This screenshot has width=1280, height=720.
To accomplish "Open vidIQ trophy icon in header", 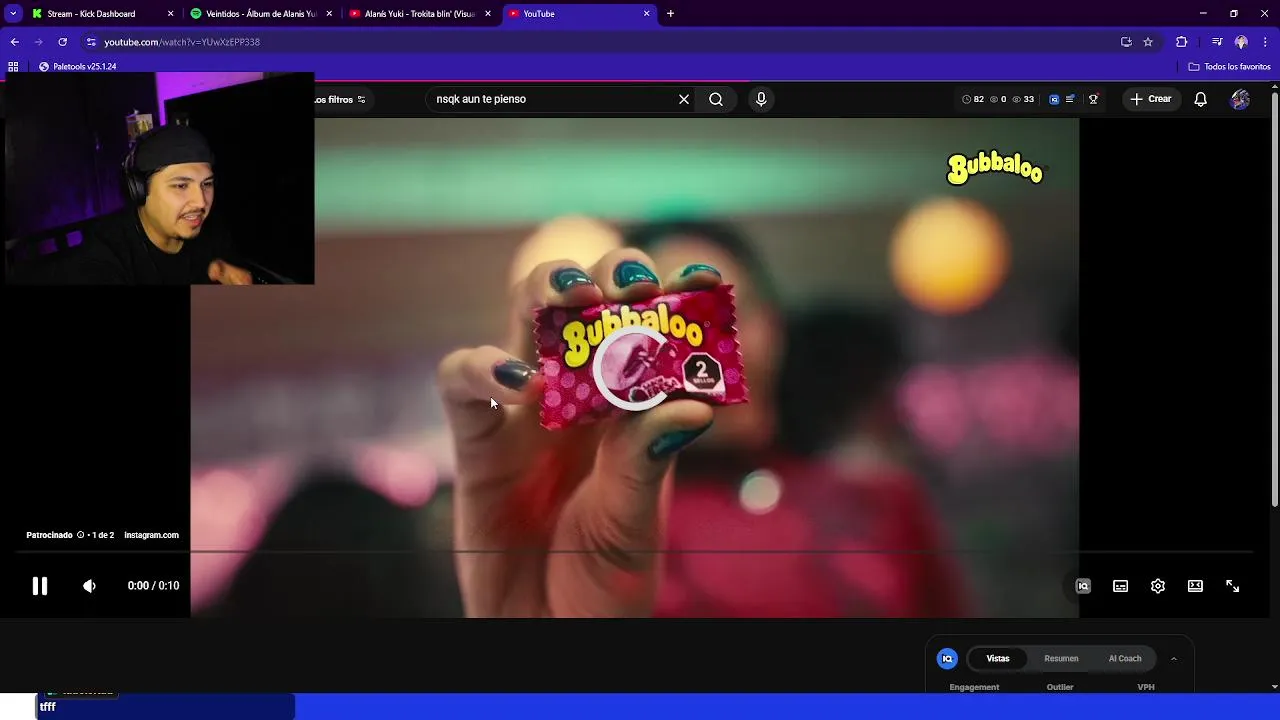I will pyautogui.click(x=1093, y=99).
